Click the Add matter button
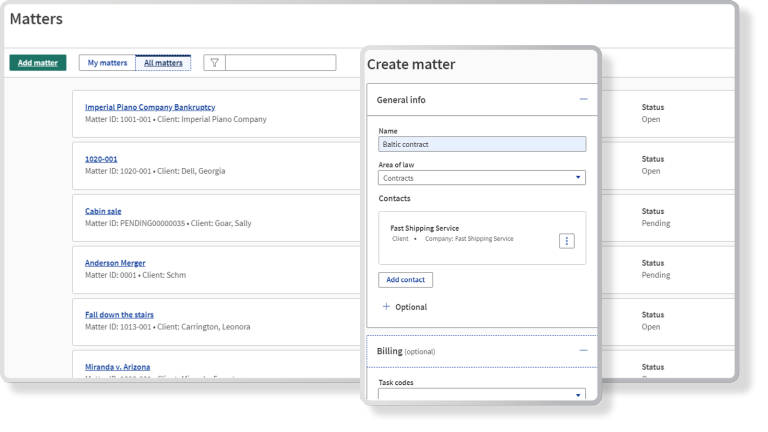 pyautogui.click(x=38, y=63)
